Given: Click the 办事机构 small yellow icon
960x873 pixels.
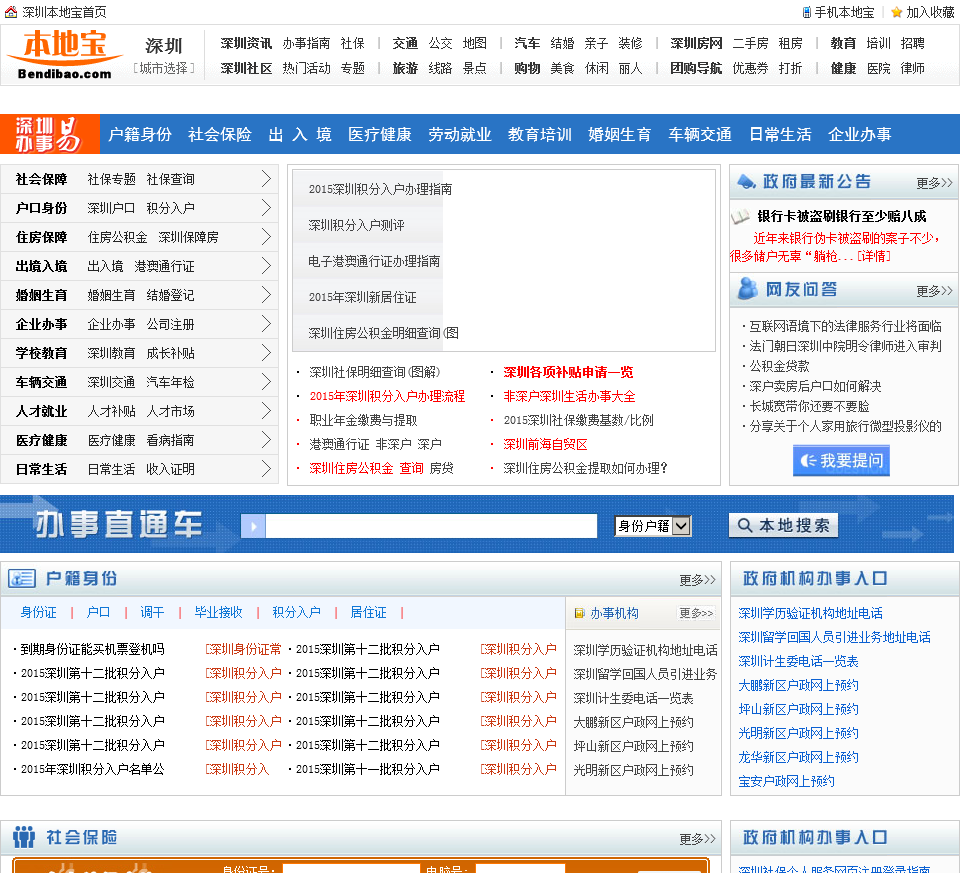Looking at the screenshot, I should (x=579, y=613).
